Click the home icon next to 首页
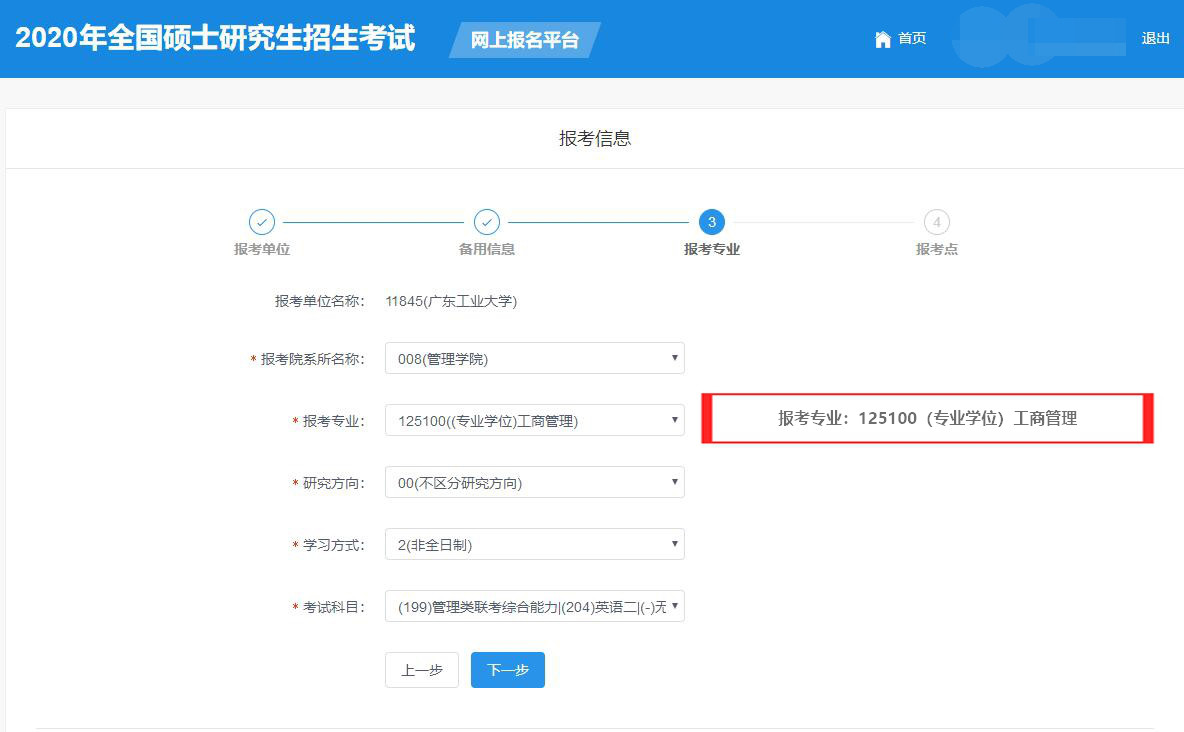 [x=881, y=38]
